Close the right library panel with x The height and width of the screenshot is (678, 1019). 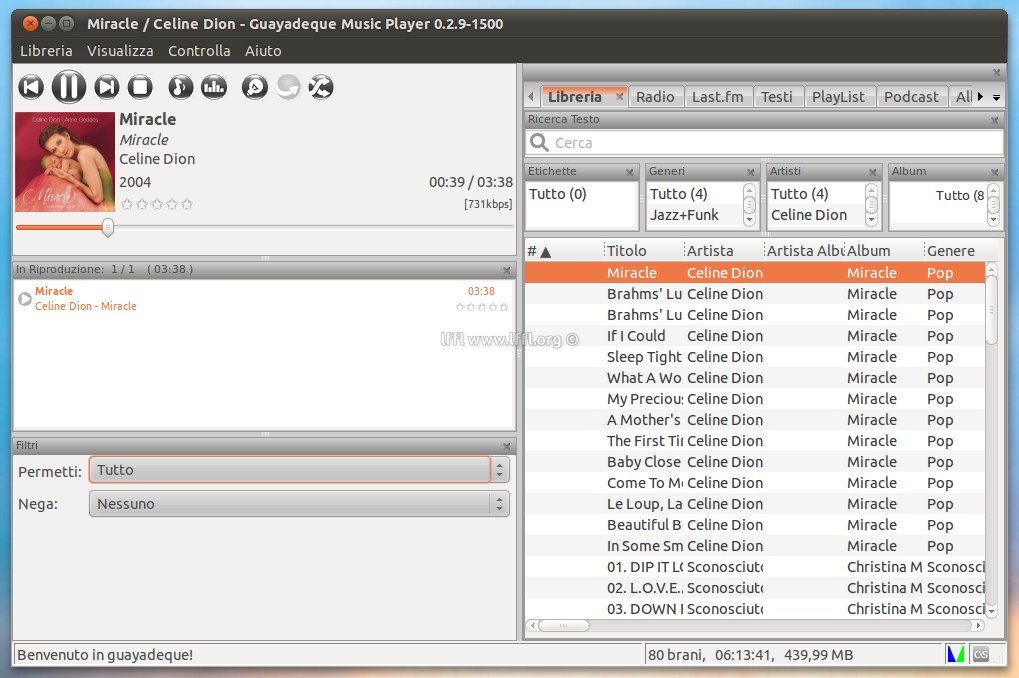click(996, 72)
